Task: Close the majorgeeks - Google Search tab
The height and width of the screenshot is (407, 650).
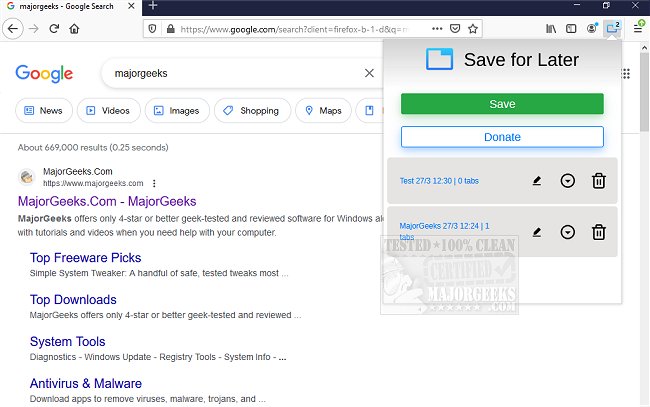Action: point(131,6)
